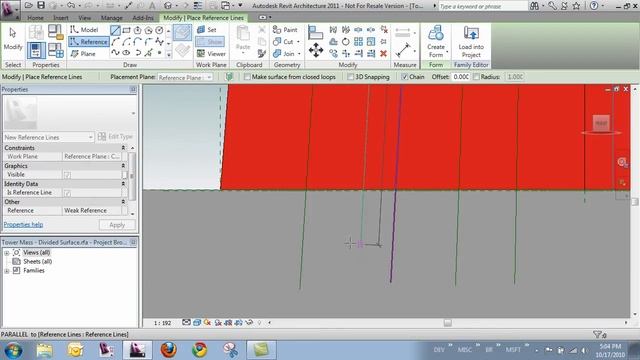Toggle Draw on Work Plane mode
The width and height of the screenshot is (640, 360).
click(182, 50)
